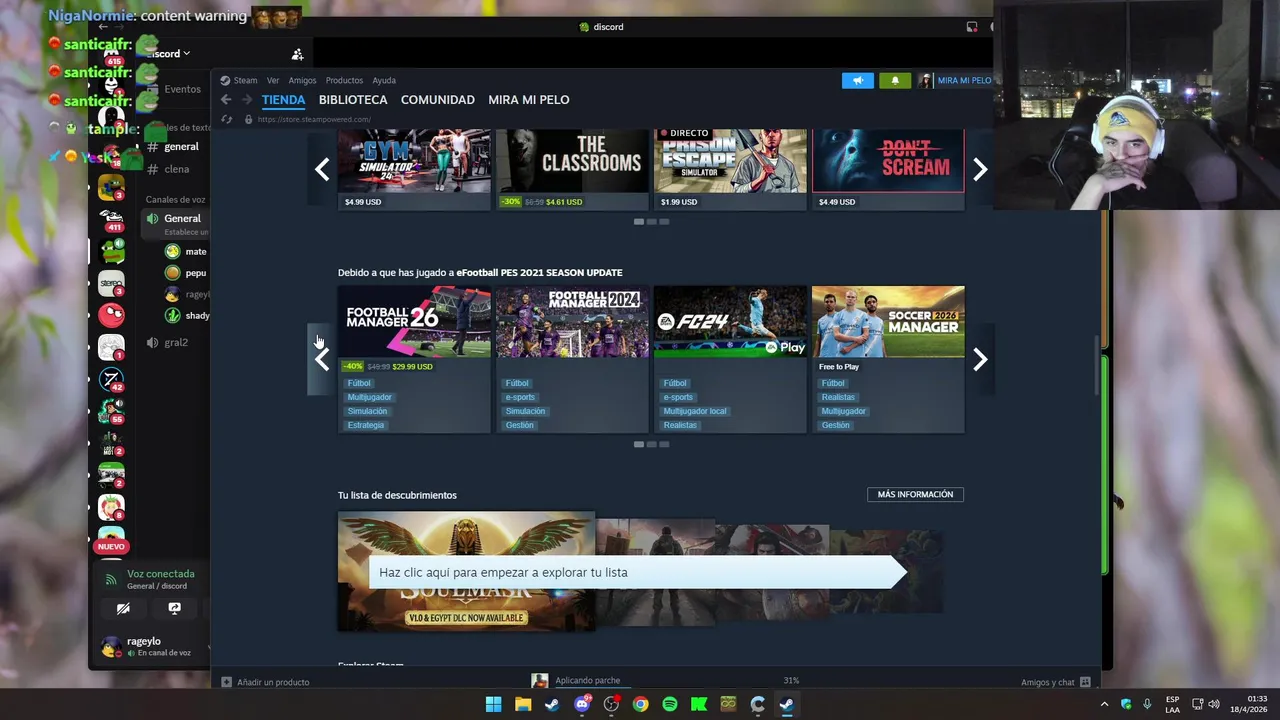Open the Productos menu in Steam

[x=344, y=80]
